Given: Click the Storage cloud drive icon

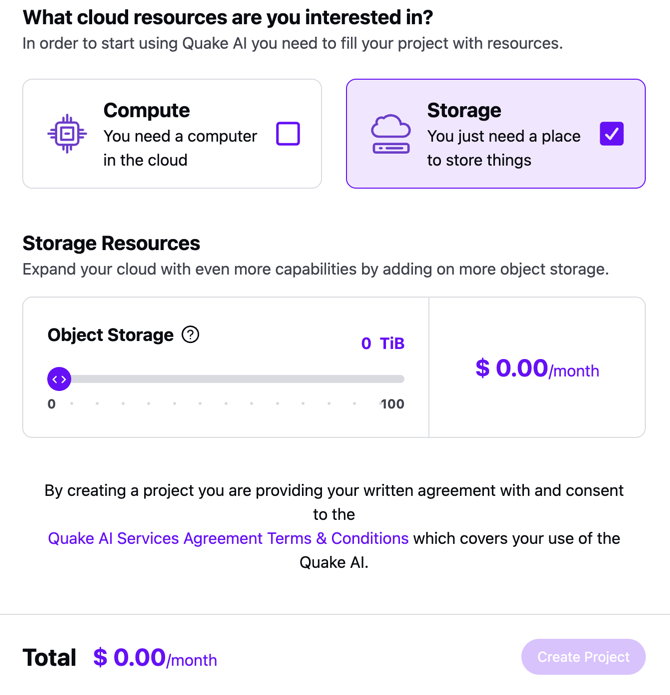Looking at the screenshot, I should click(390, 134).
